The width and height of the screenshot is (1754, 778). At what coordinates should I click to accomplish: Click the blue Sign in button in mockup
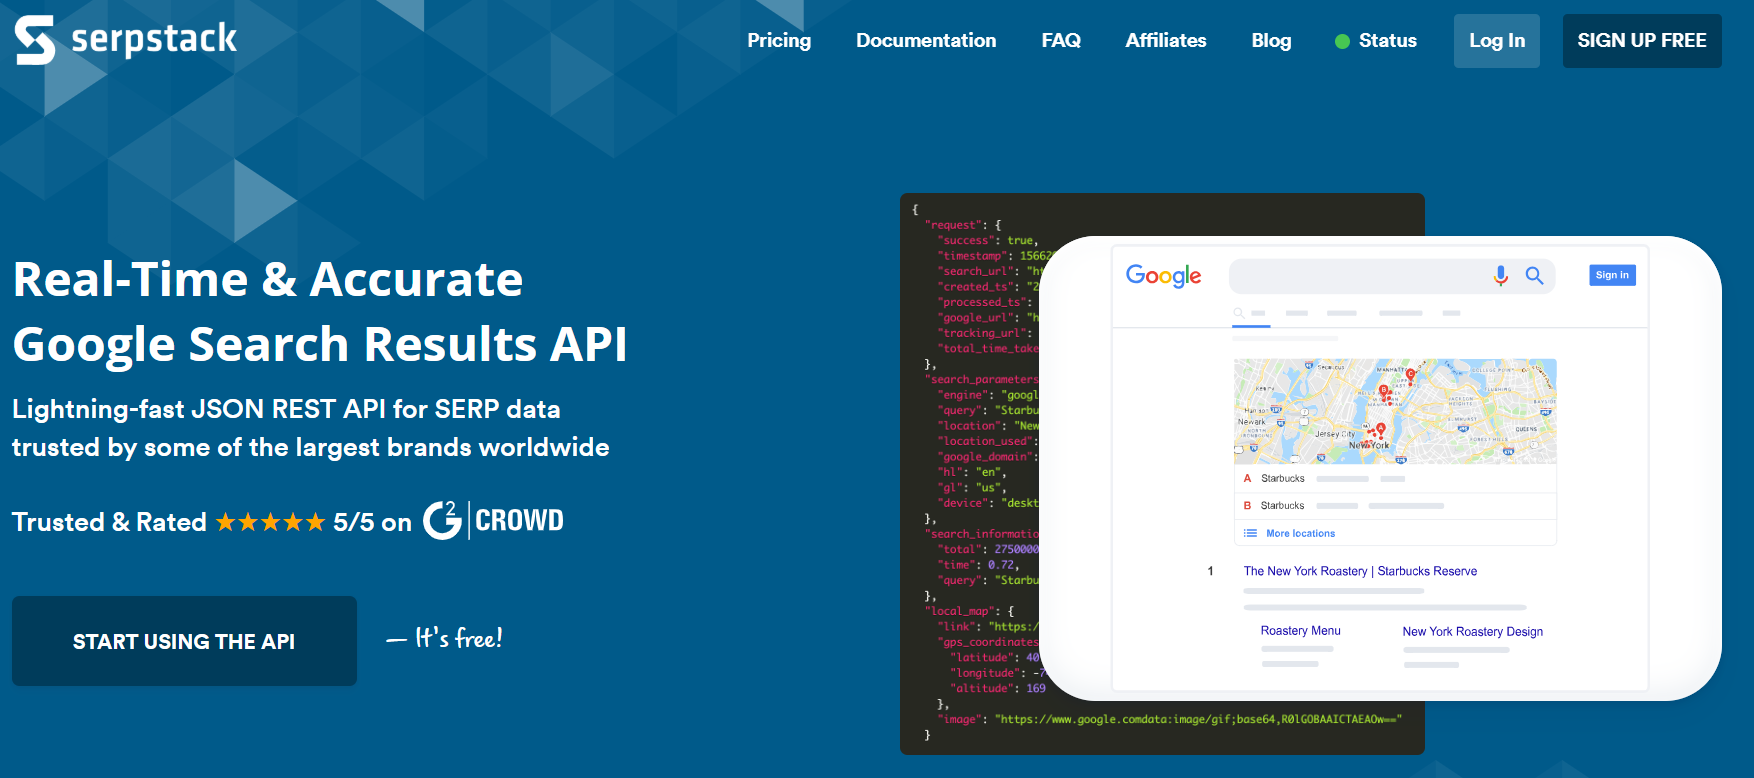1612,275
